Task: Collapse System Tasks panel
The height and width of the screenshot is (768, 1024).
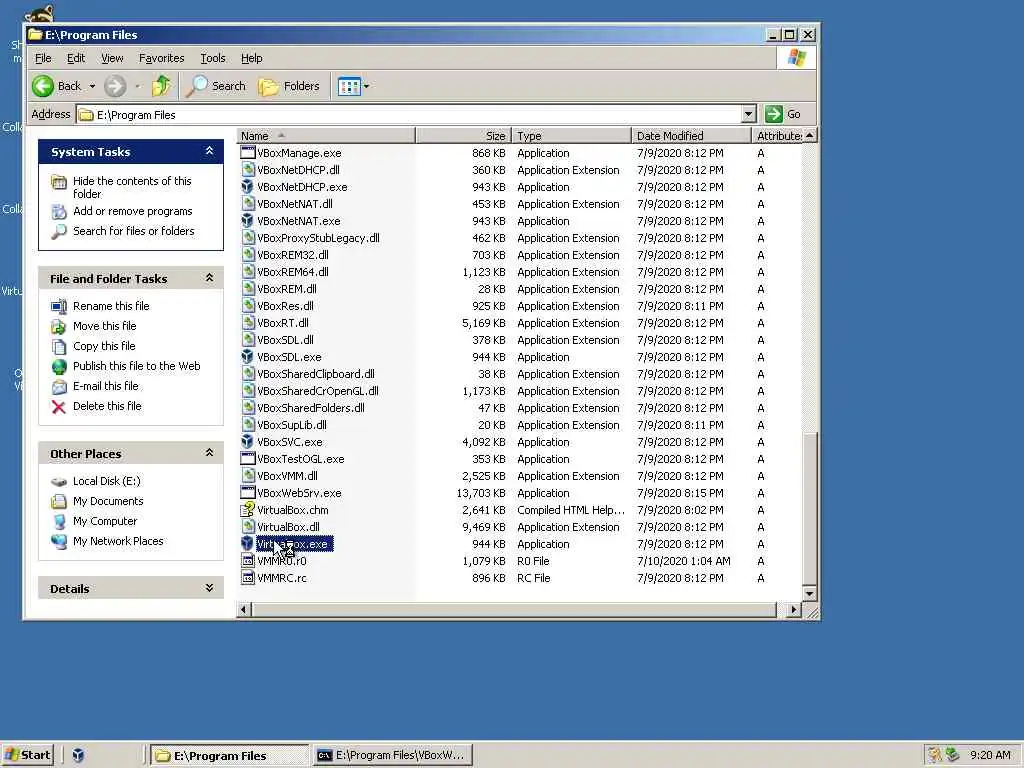Action: tap(209, 151)
